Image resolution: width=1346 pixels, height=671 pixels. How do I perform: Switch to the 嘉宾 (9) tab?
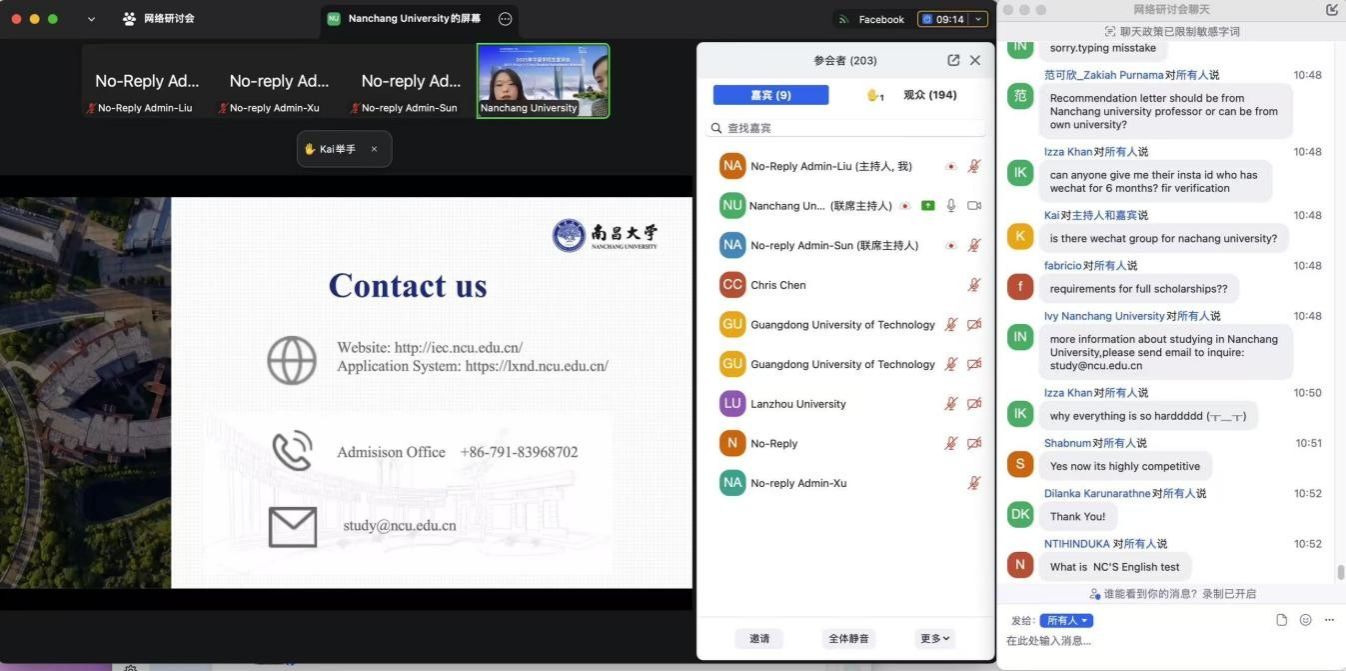(770, 95)
